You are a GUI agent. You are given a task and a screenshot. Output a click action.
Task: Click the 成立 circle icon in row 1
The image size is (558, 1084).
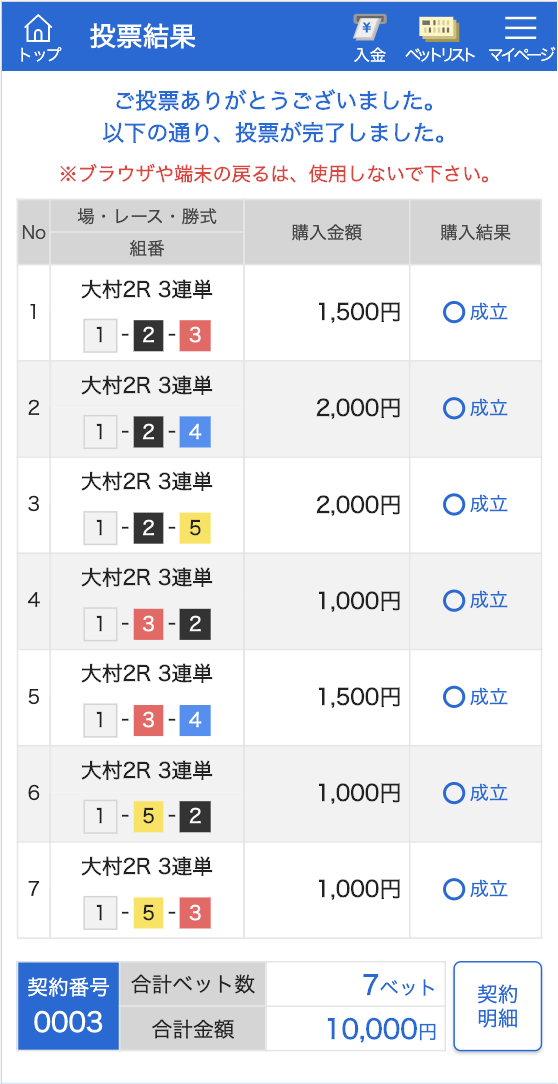click(x=454, y=312)
